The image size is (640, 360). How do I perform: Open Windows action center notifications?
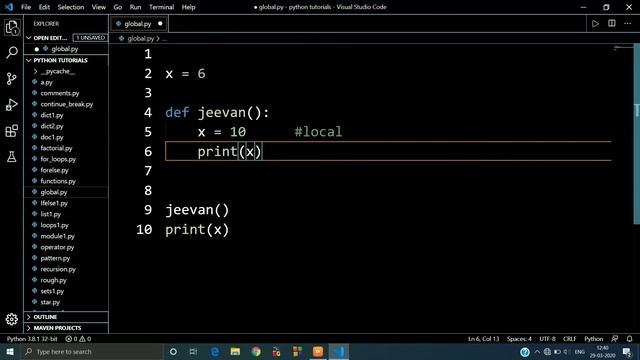pos(627,351)
